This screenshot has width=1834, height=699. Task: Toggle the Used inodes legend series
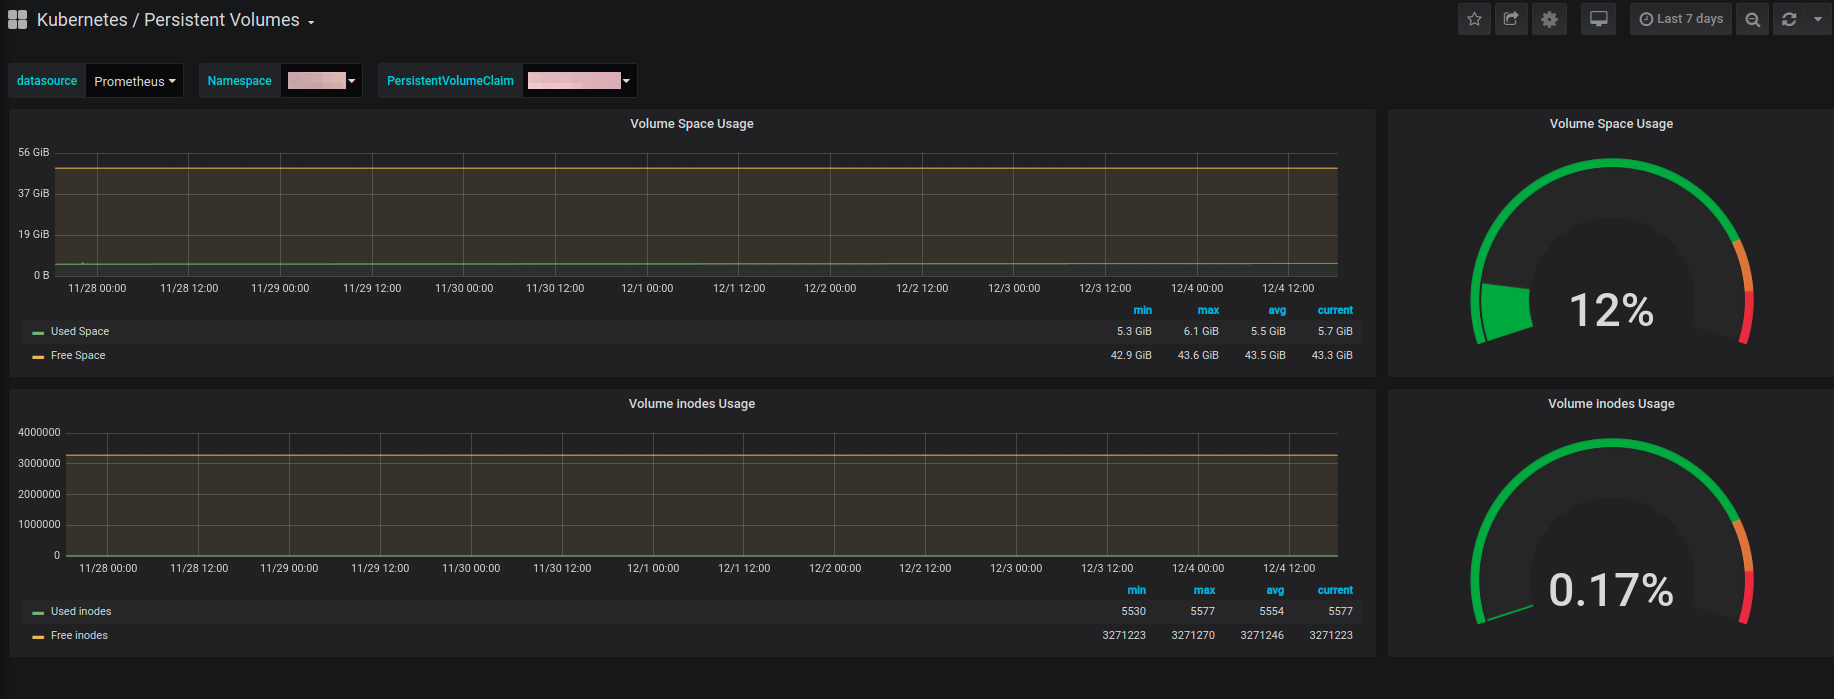(x=81, y=611)
